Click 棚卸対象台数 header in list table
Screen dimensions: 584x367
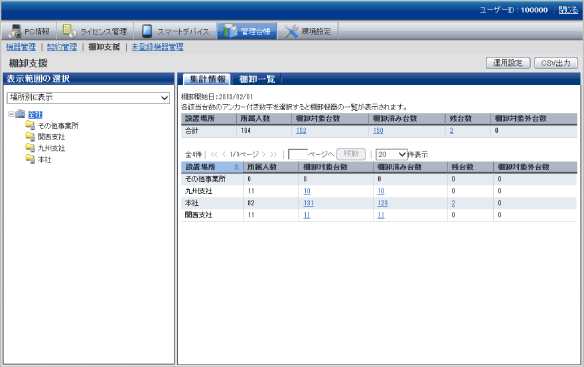coord(336,167)
